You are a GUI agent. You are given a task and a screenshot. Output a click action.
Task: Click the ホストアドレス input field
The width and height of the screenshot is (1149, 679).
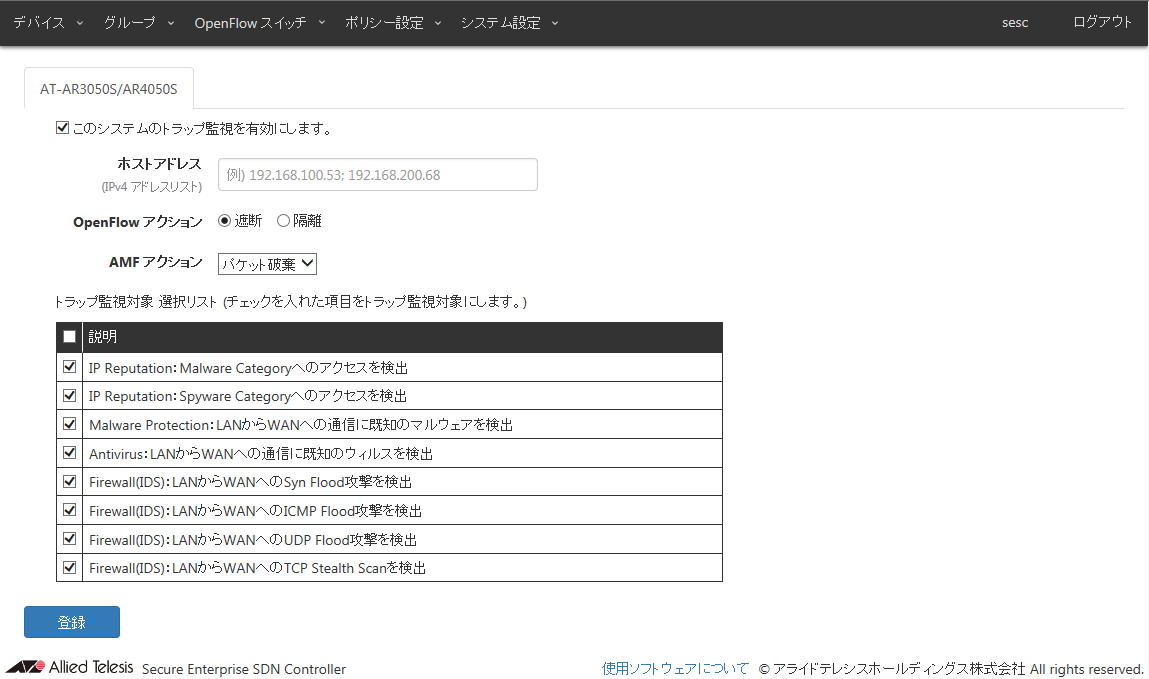tap(377, 174)
